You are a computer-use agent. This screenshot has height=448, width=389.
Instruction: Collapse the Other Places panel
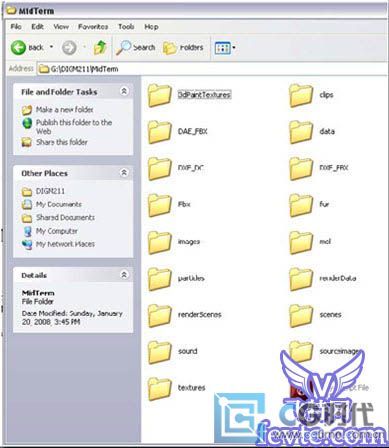click(124, 173)
